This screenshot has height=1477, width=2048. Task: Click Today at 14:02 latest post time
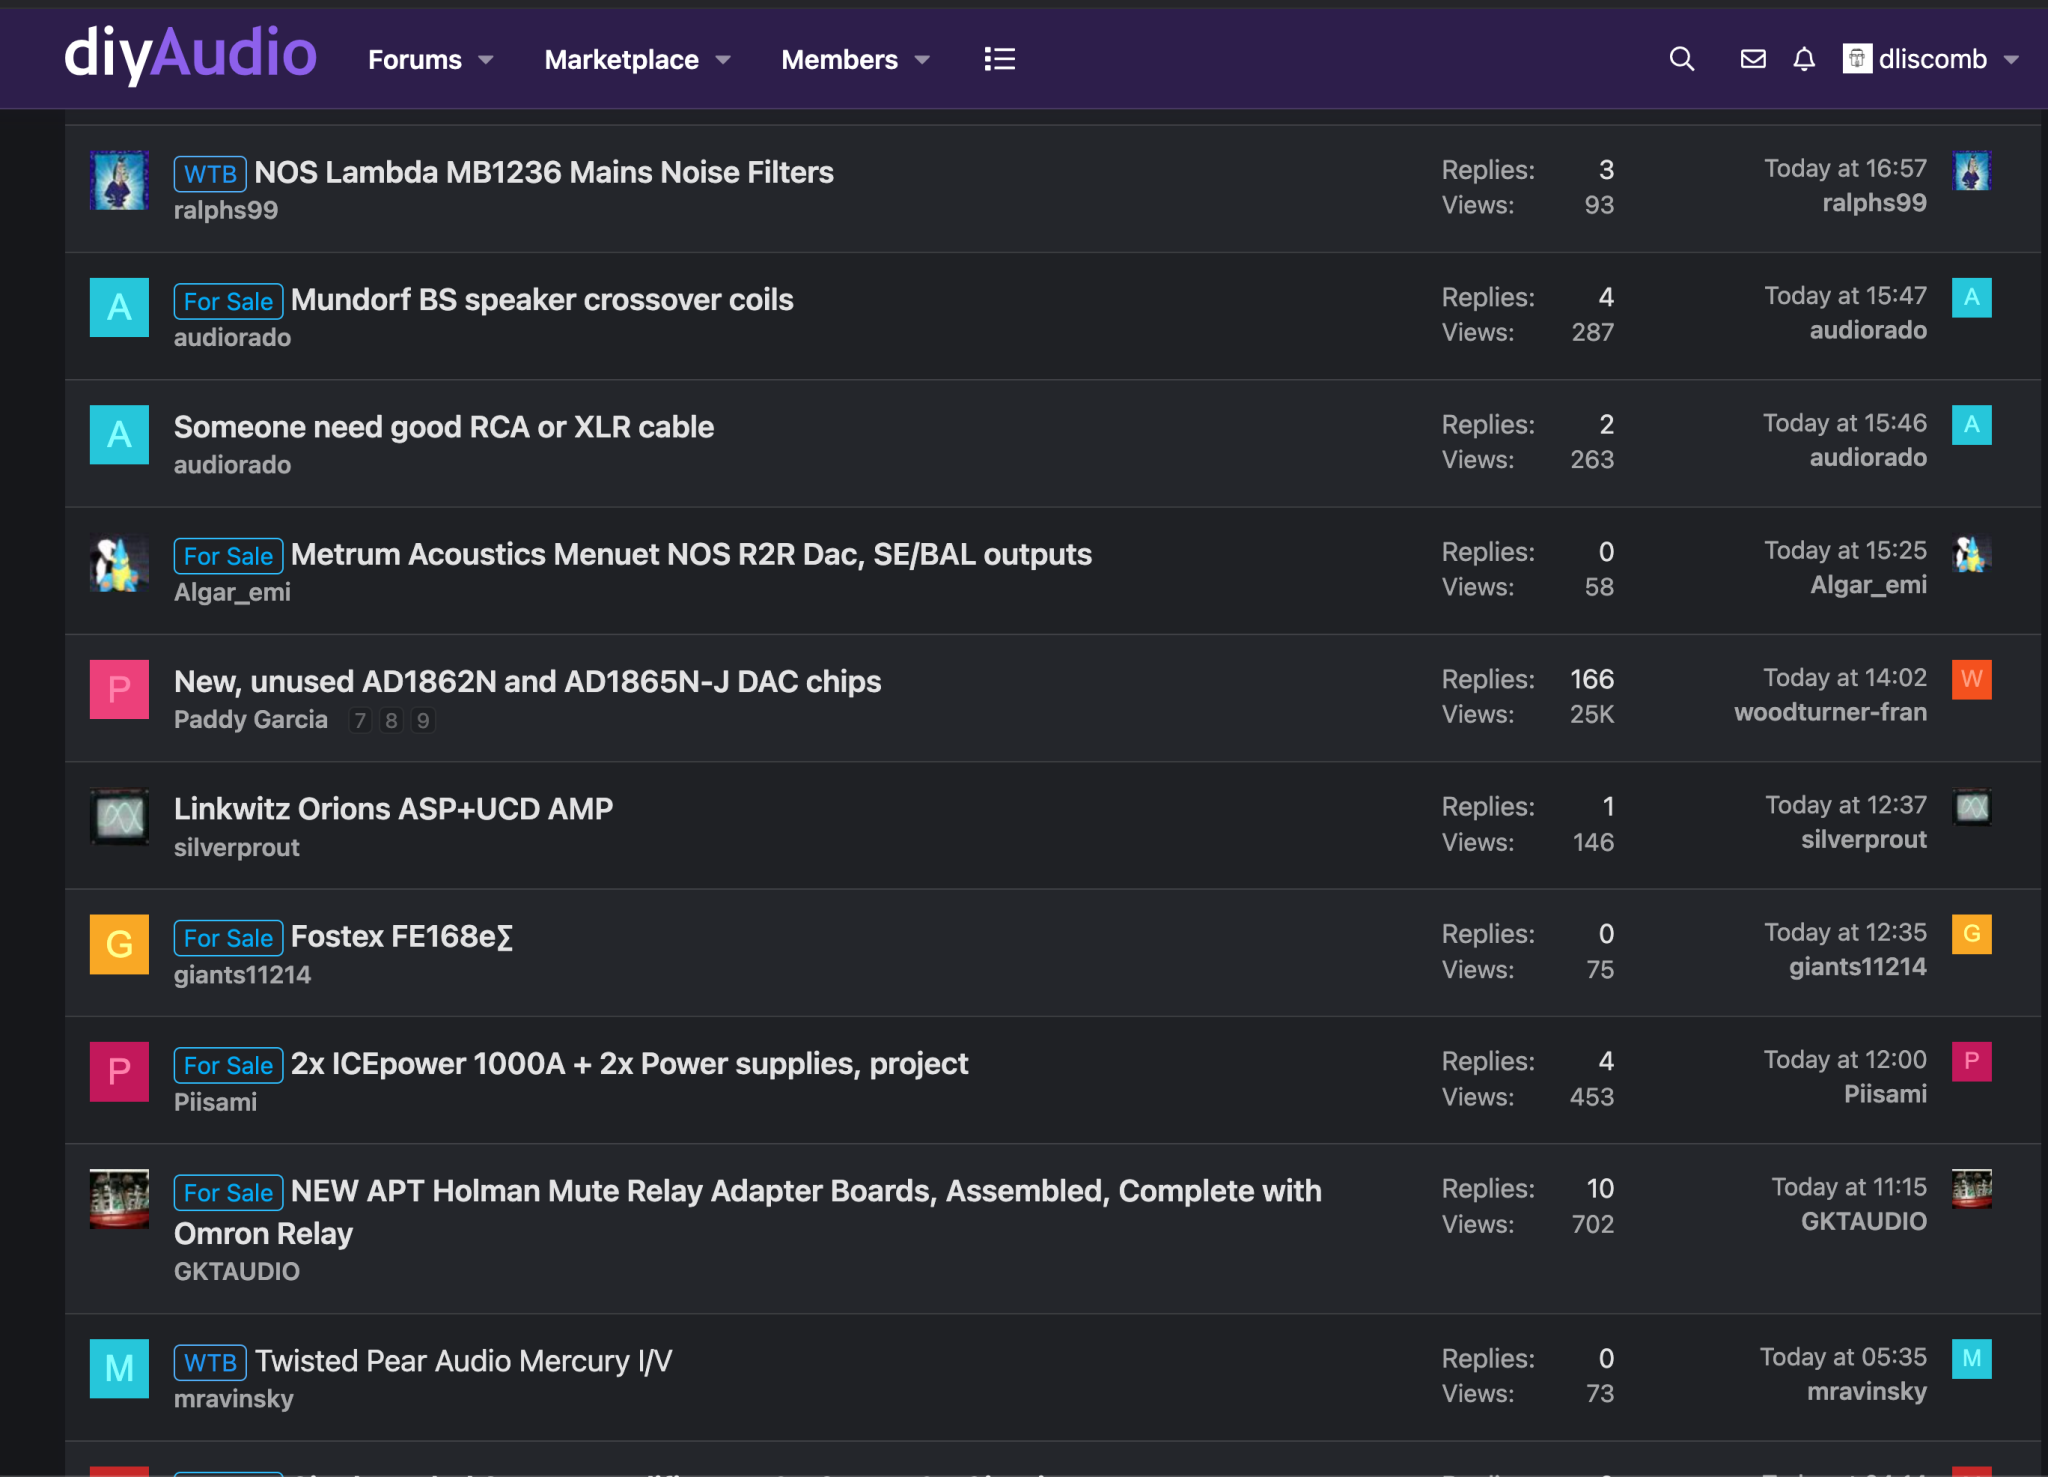(1844, 677)
